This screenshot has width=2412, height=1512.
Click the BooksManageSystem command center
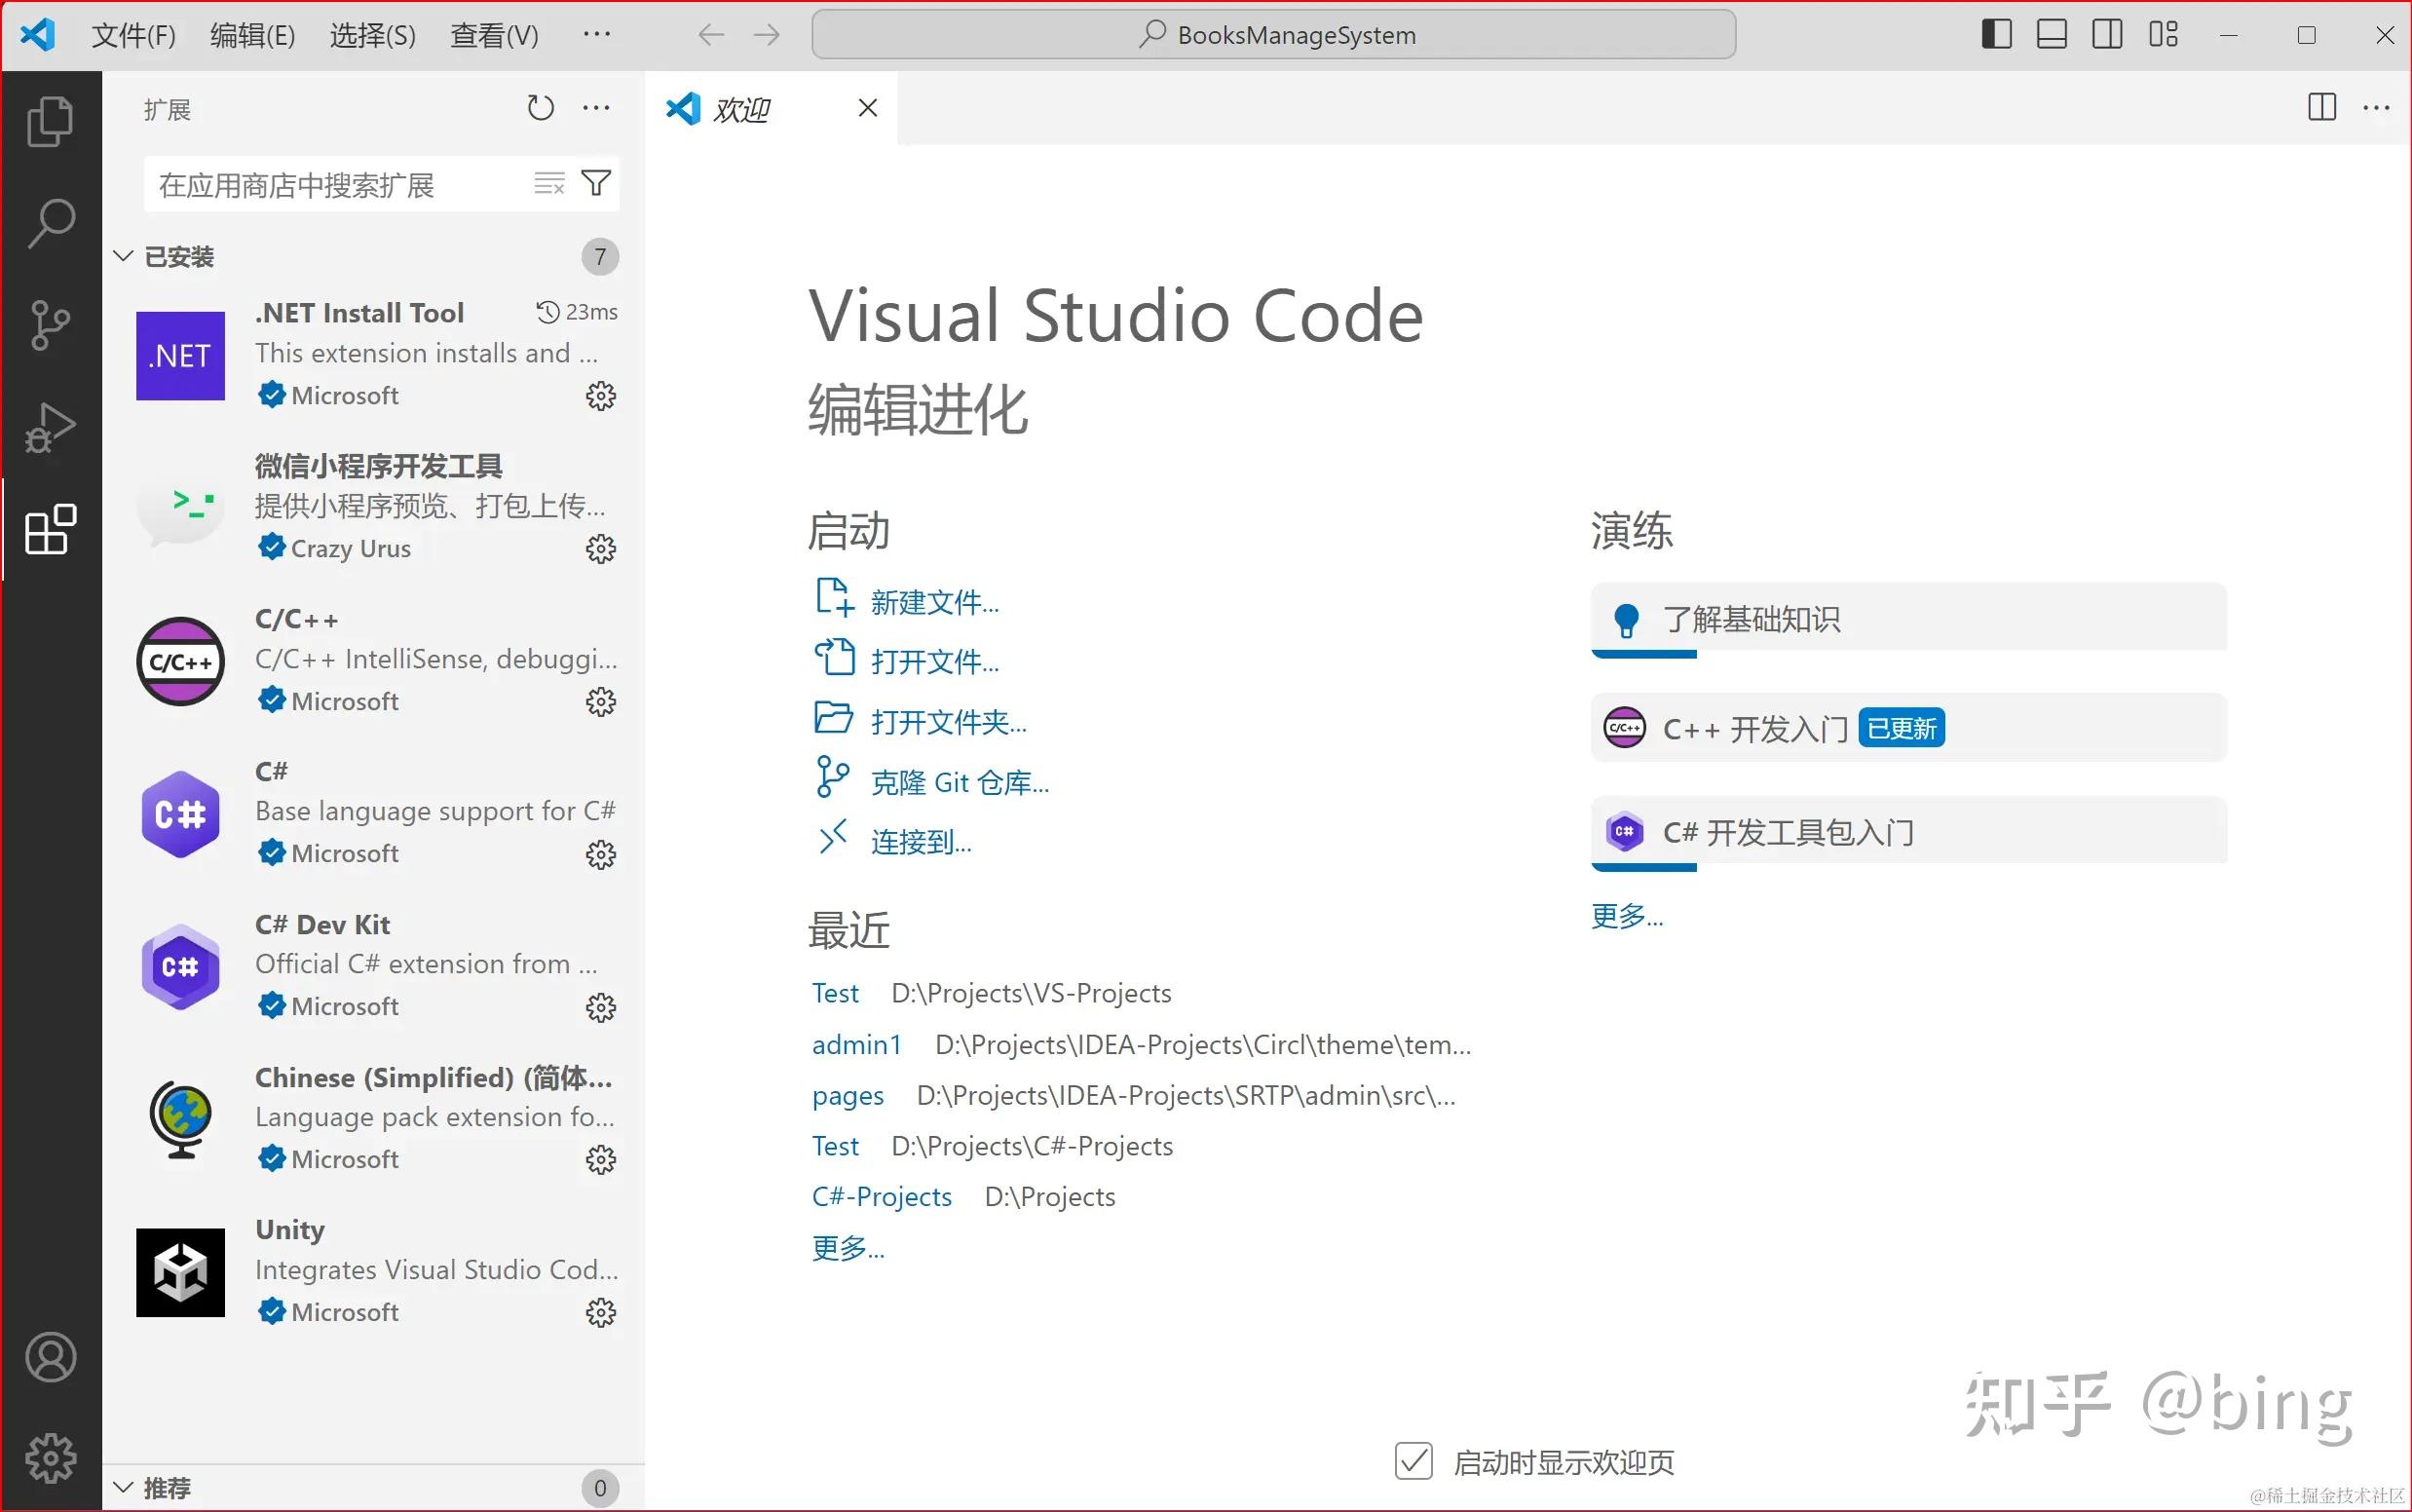pyautogui.click(x=1273, y=35)
